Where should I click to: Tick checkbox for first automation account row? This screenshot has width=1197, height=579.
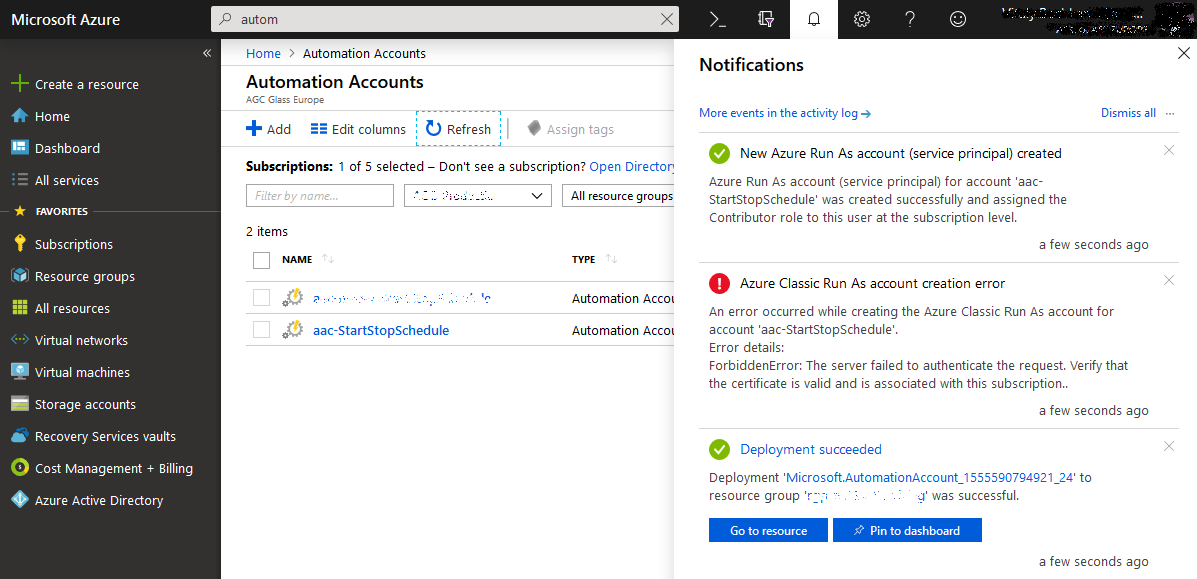pyautogui.click(x=261, y=298)
